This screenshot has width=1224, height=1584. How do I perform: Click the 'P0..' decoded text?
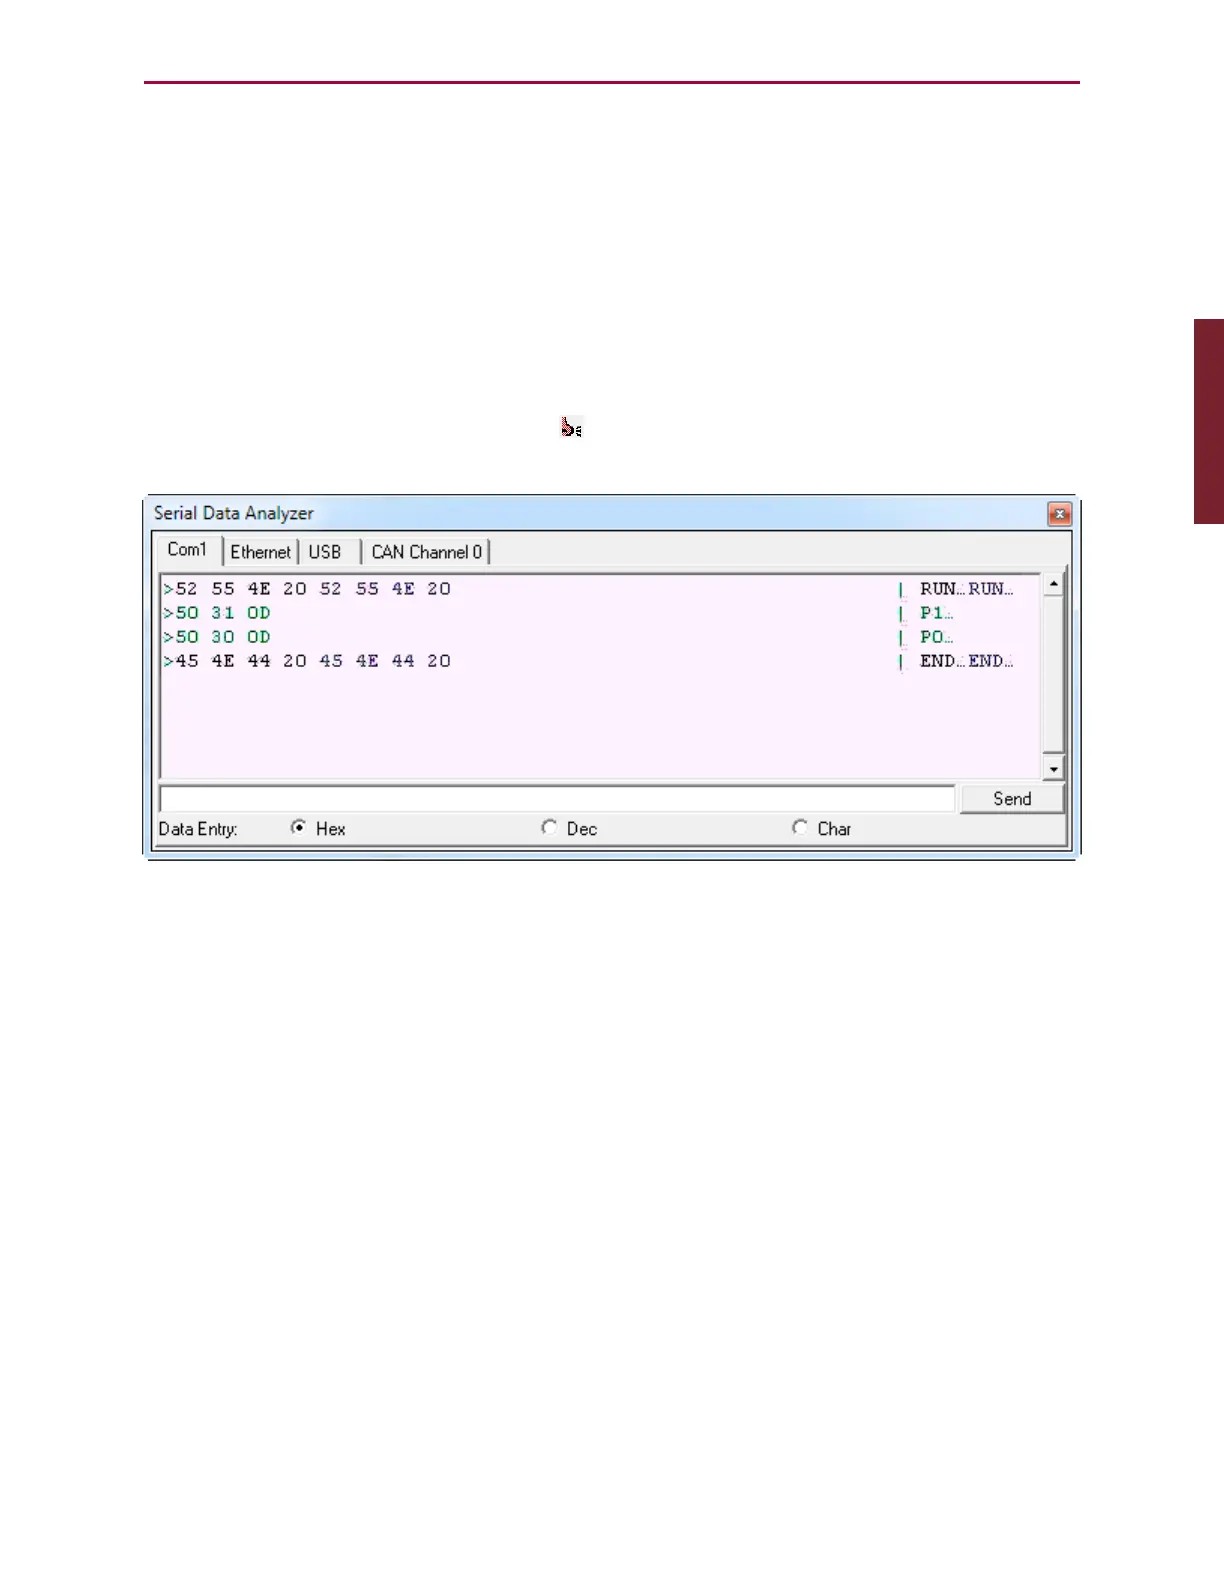[937, 637]
